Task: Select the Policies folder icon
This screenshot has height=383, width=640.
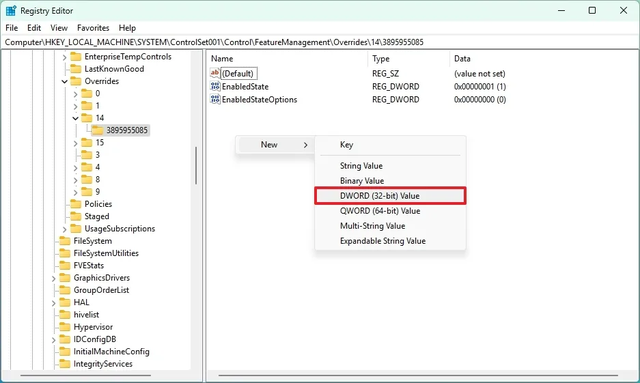Action: 76,204
